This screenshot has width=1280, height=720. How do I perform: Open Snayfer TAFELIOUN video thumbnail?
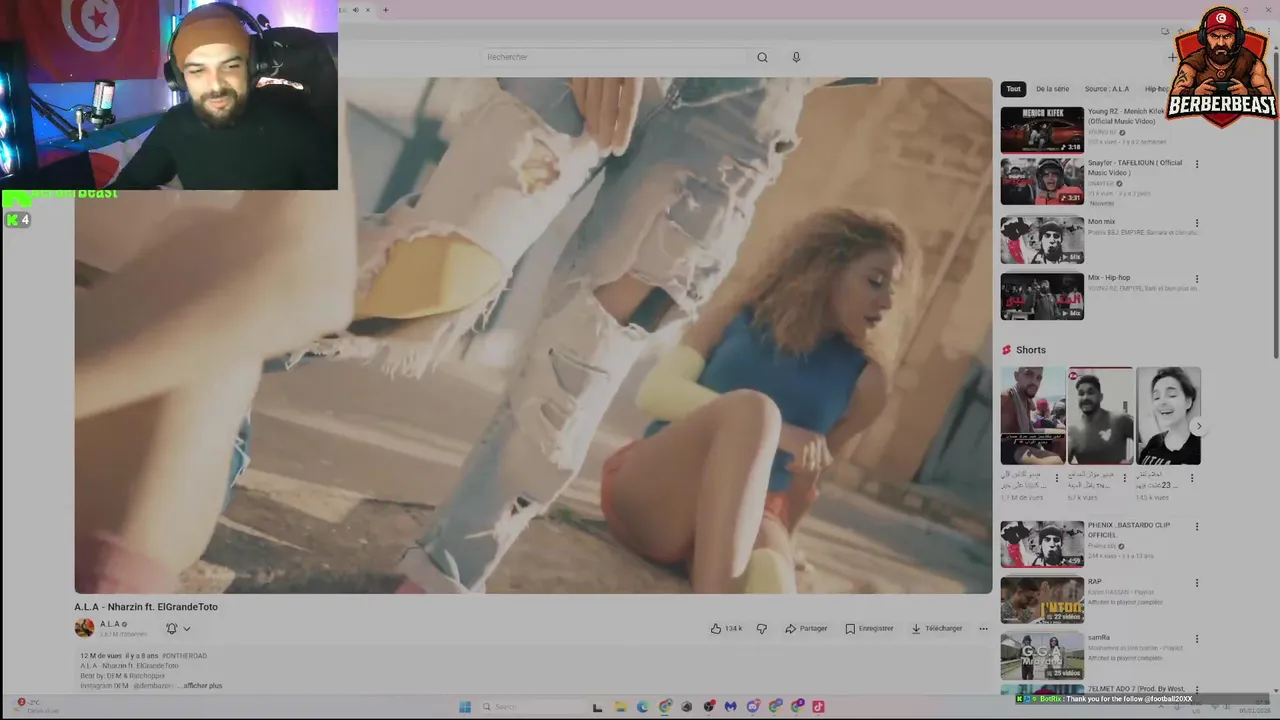[x=1042, y=181]
